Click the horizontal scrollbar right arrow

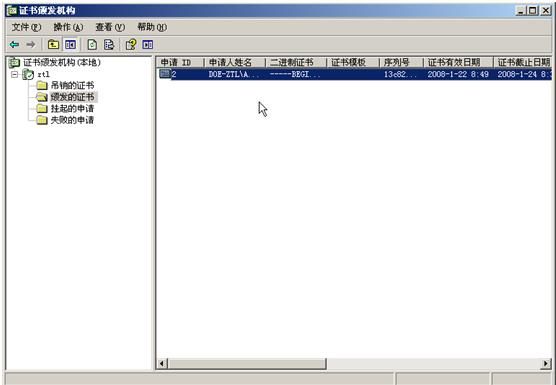[546, 363]
